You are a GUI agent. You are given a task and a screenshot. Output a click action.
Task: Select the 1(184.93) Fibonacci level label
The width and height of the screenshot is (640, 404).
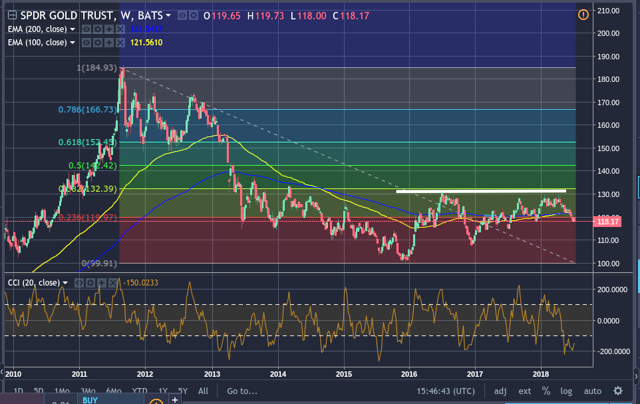[97, 67]
